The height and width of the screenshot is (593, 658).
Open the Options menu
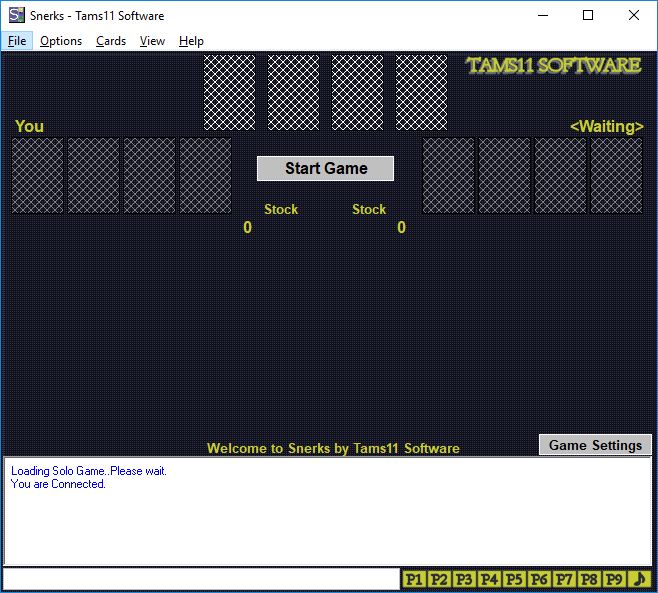pyautogui.click(x=61, y=41)
